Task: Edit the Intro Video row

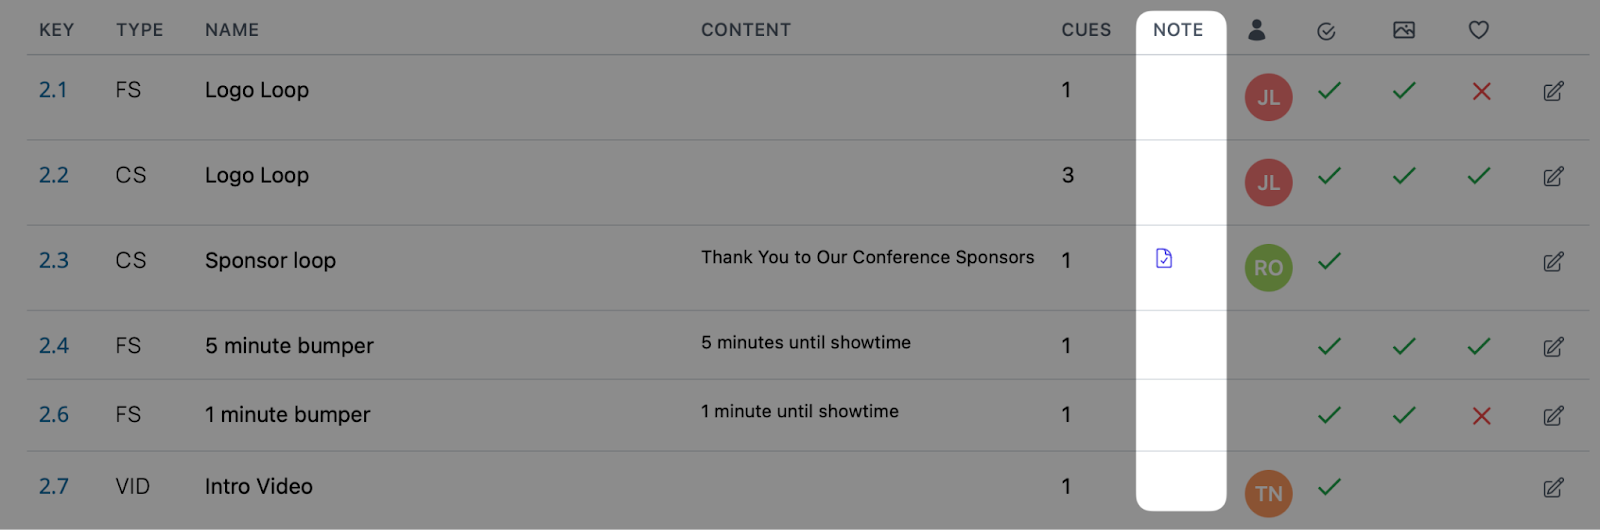Action: [x=1553, y=488]
